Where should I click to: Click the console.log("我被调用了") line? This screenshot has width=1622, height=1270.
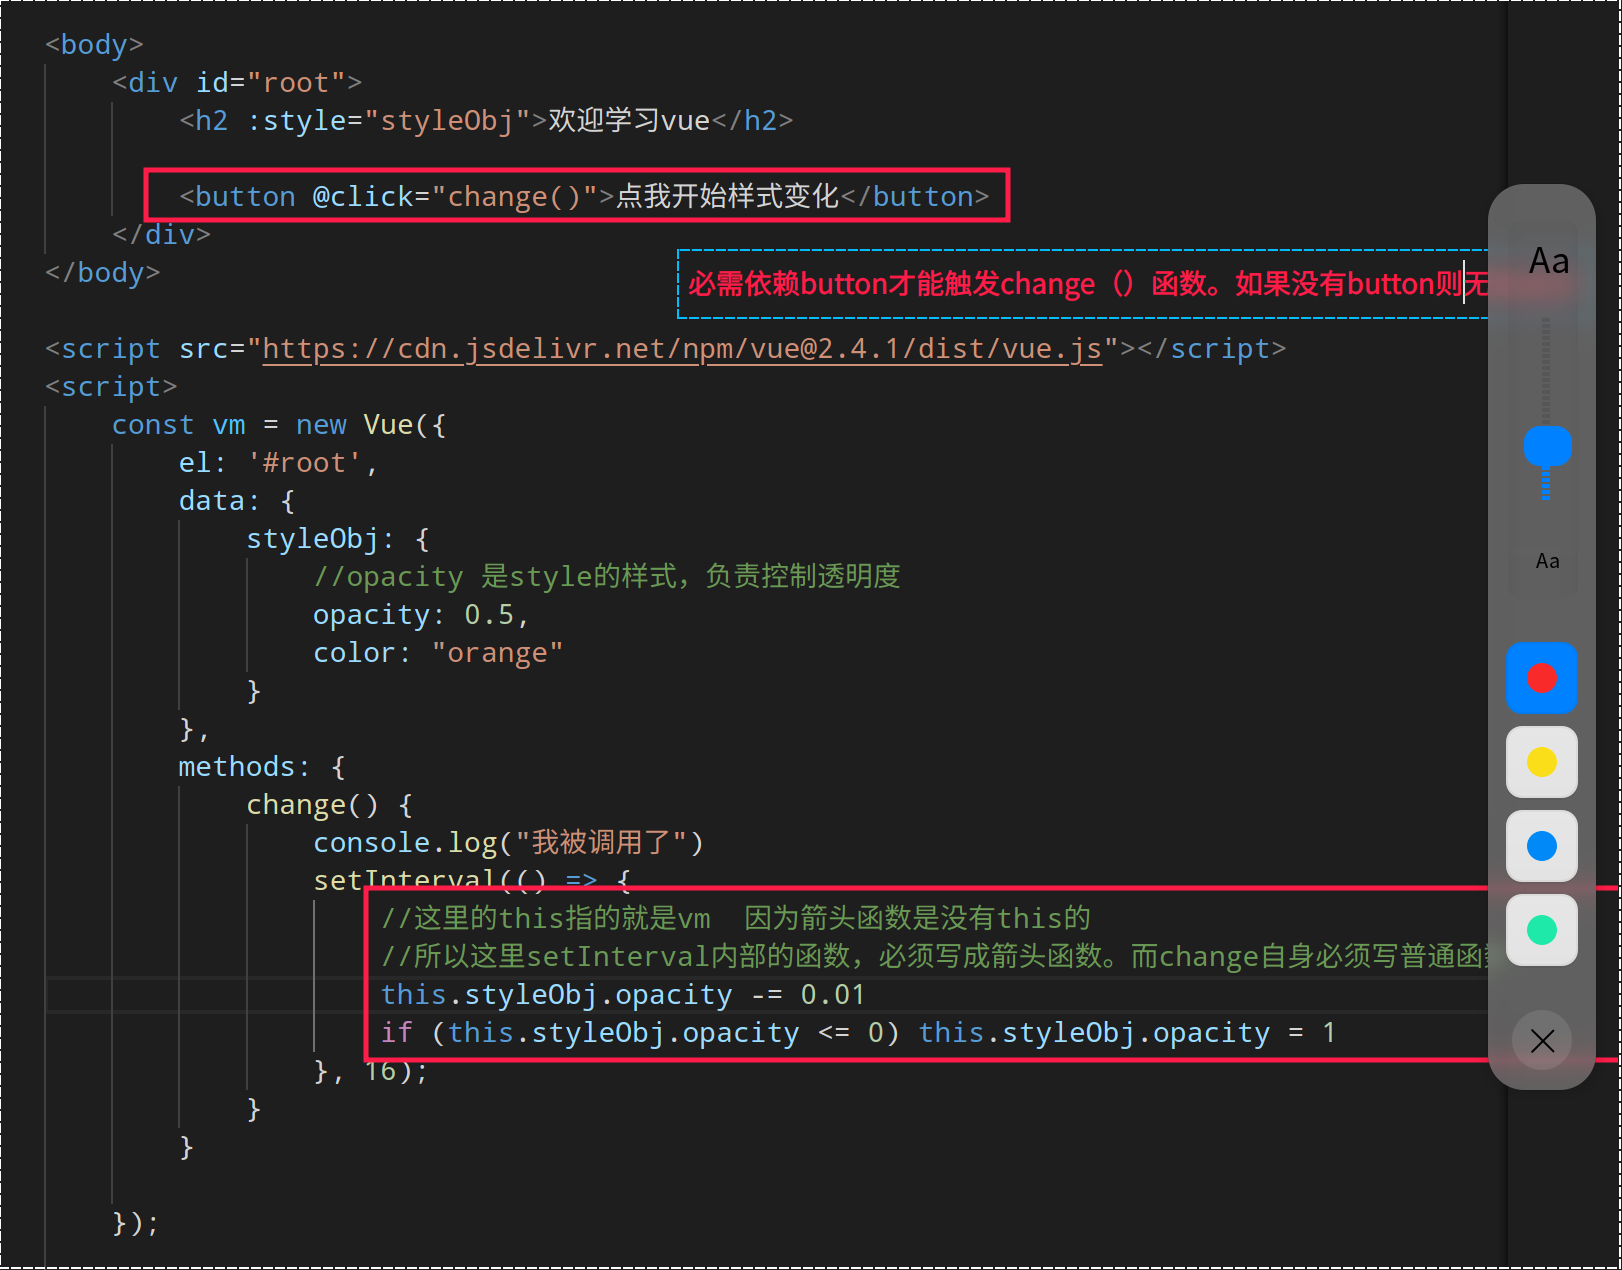[508, 843]
